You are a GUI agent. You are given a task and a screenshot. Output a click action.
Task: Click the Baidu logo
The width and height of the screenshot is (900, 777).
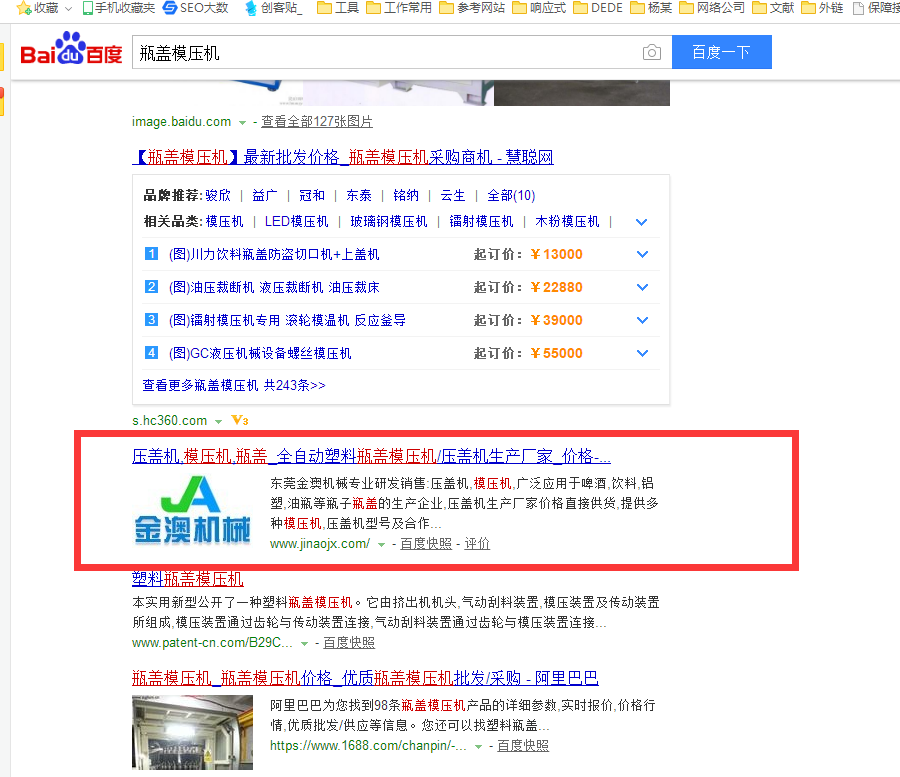point(68,51)
